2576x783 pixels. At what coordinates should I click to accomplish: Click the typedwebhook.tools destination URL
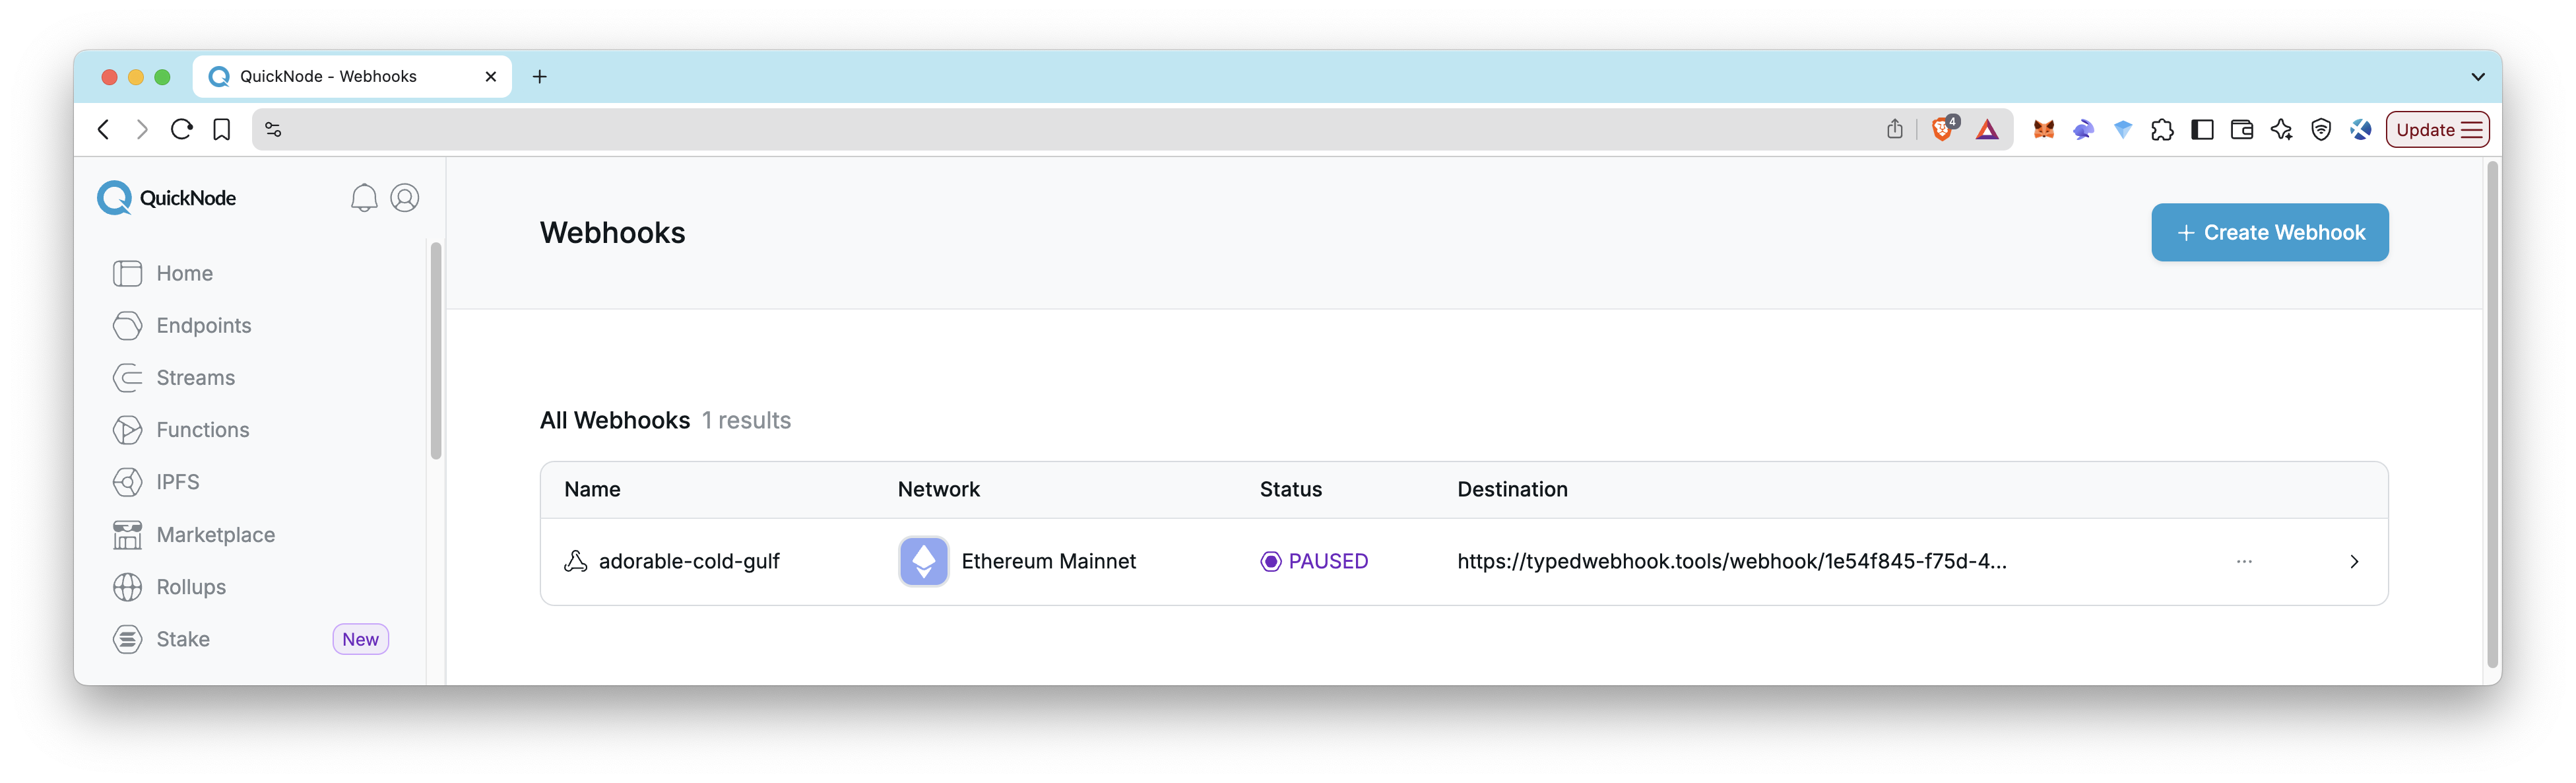pyautogui.click(x=1731, y=561)
